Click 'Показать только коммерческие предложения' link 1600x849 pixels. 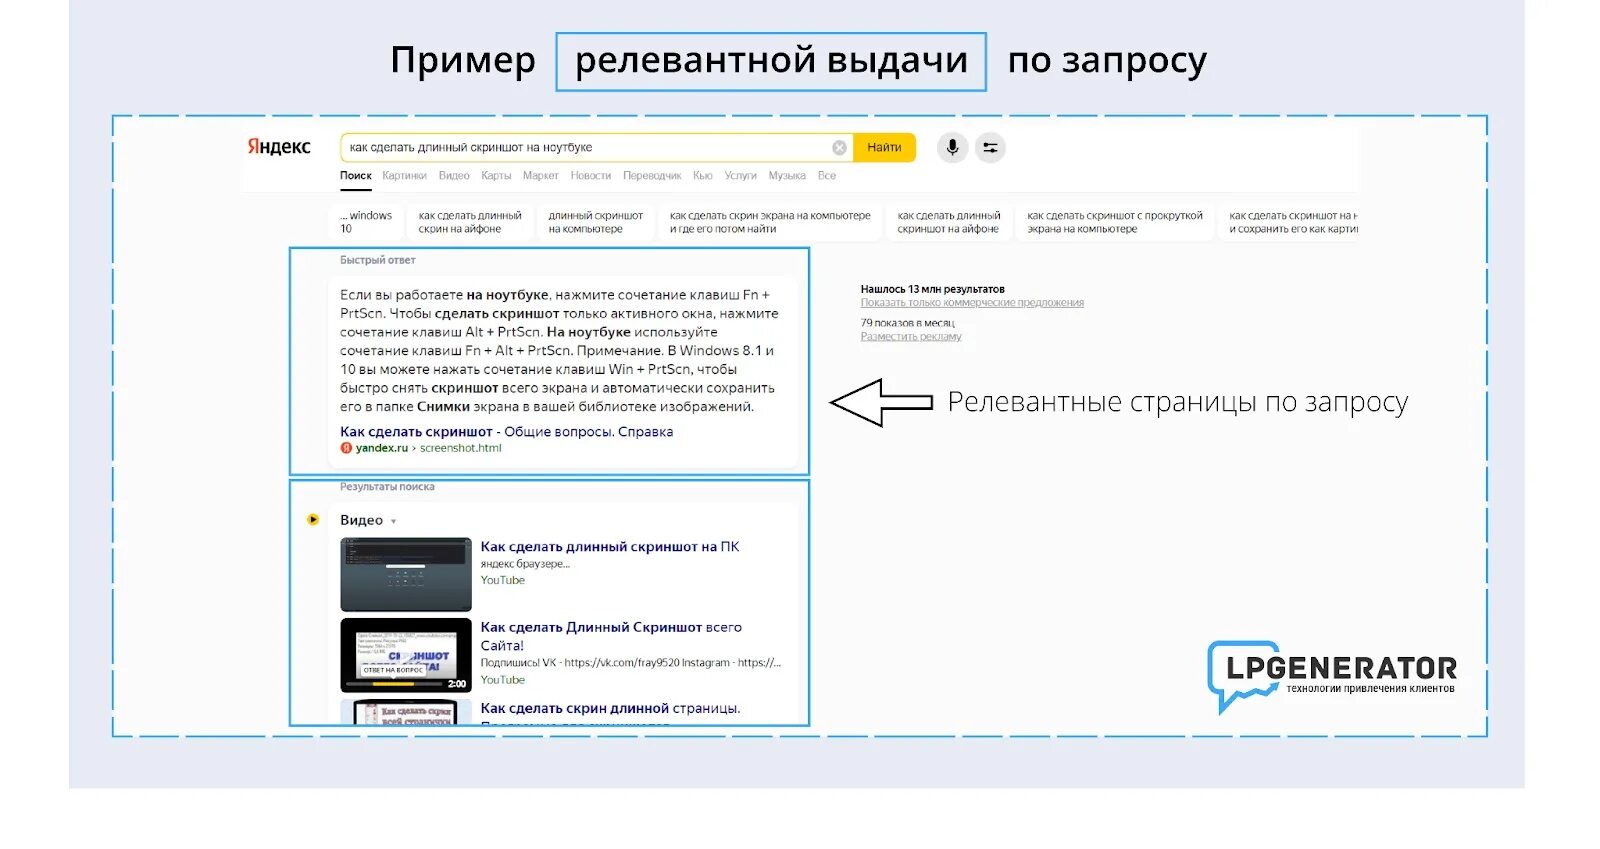(972, 303)
